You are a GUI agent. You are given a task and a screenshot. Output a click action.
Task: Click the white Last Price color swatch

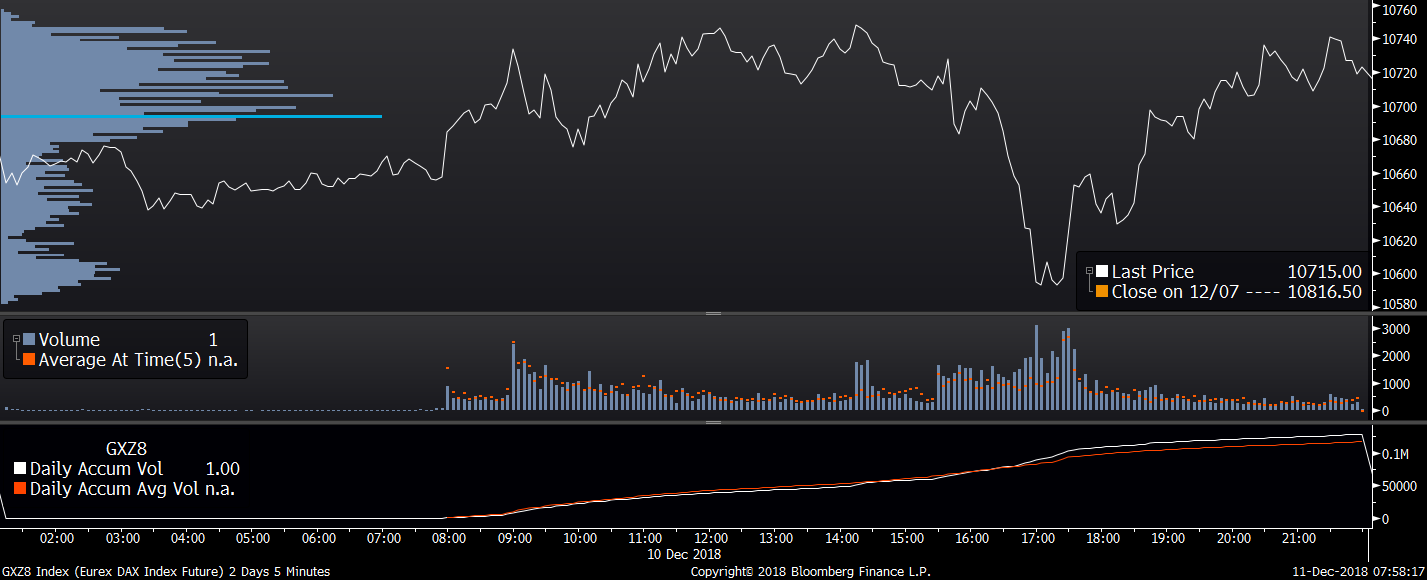coord(1102,271)
